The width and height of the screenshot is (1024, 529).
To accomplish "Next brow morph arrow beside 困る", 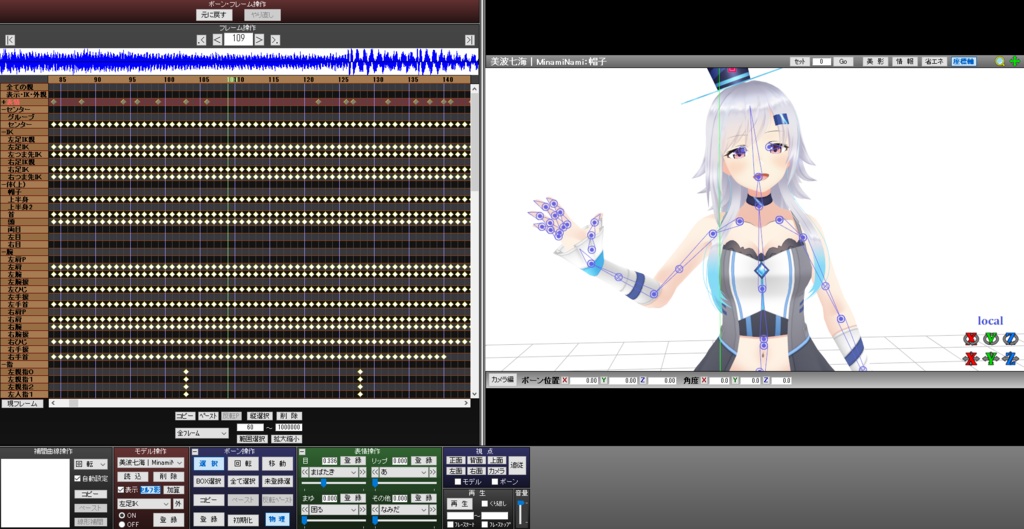I will click(x=362, y=509).
